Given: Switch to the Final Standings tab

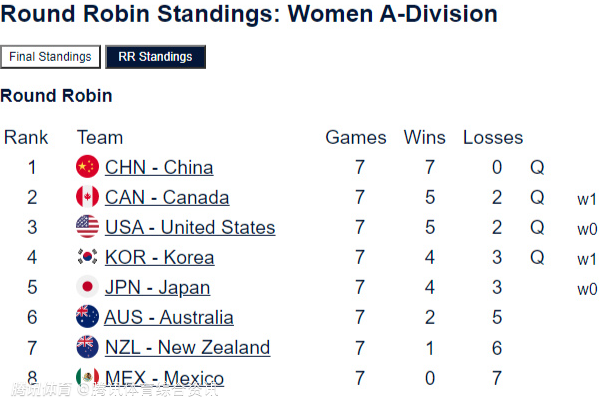Looking at the screenshot, I should pos(50,57).
